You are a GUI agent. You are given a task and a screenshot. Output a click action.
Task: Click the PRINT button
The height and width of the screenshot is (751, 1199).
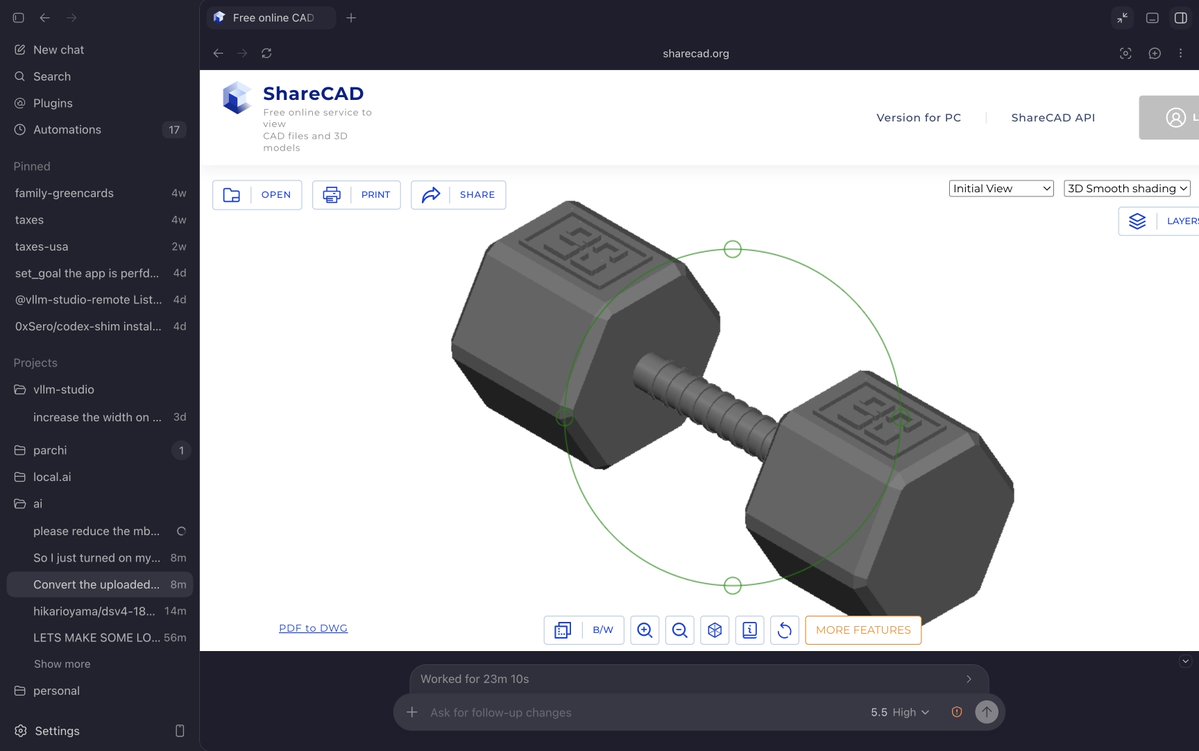[x=356, y=194]
